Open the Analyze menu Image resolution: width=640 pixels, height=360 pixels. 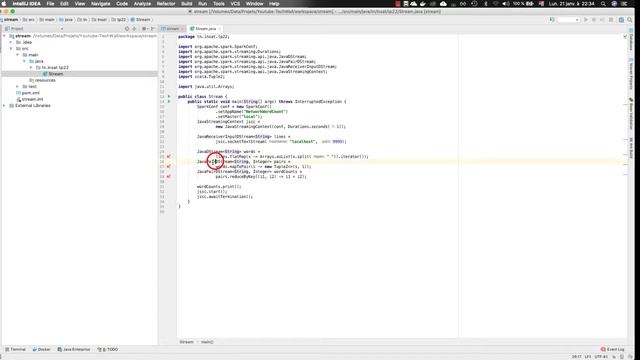tap(142, 4)
